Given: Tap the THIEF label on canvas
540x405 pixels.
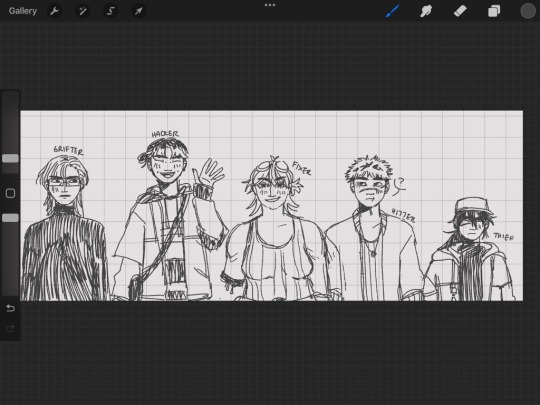Looking at the screenshot, I should [503, 237].
